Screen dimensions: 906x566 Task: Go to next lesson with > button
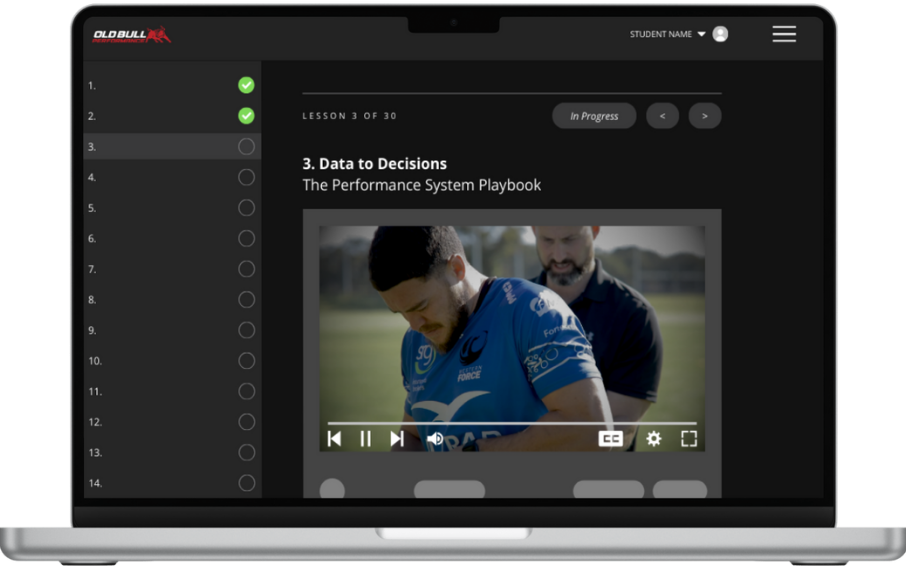click(x=705, y=116)
